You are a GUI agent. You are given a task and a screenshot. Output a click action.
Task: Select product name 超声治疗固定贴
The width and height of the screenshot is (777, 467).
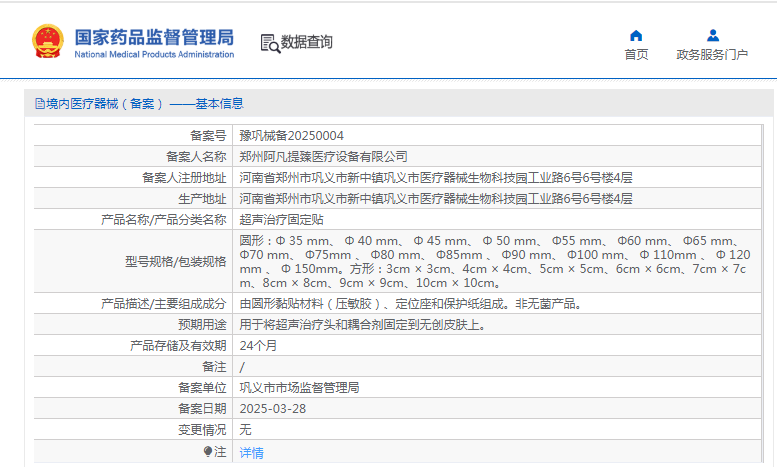[281, 220]
